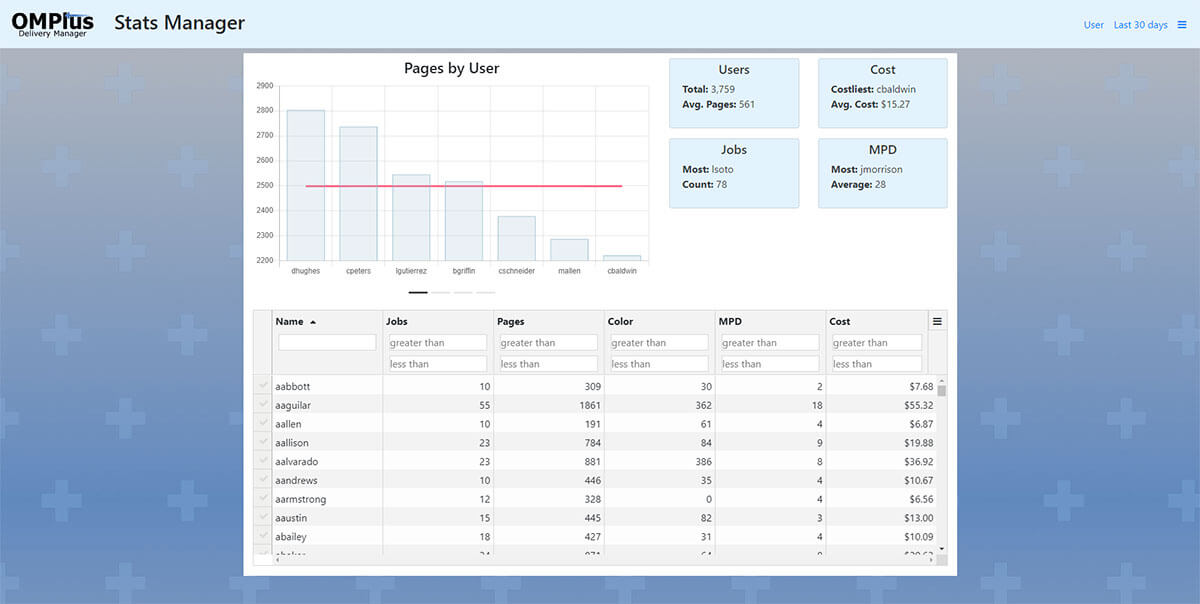Open the hamburger menu in top header
Screen dimensions: 1200x604
coord(1181,25)
